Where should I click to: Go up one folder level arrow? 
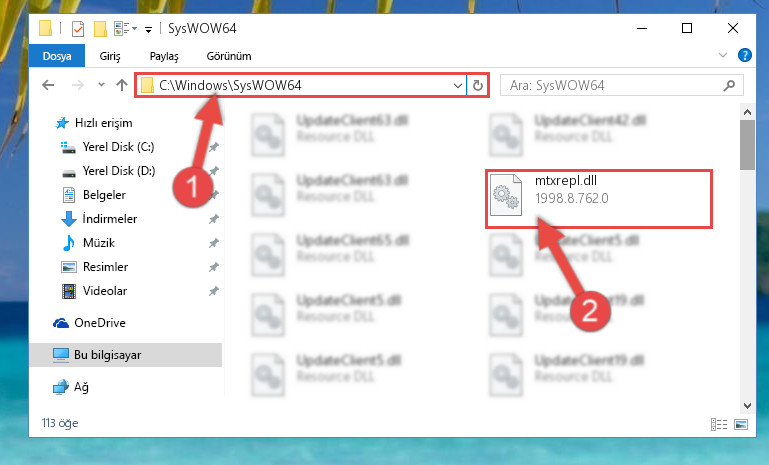tap(122, 85)
